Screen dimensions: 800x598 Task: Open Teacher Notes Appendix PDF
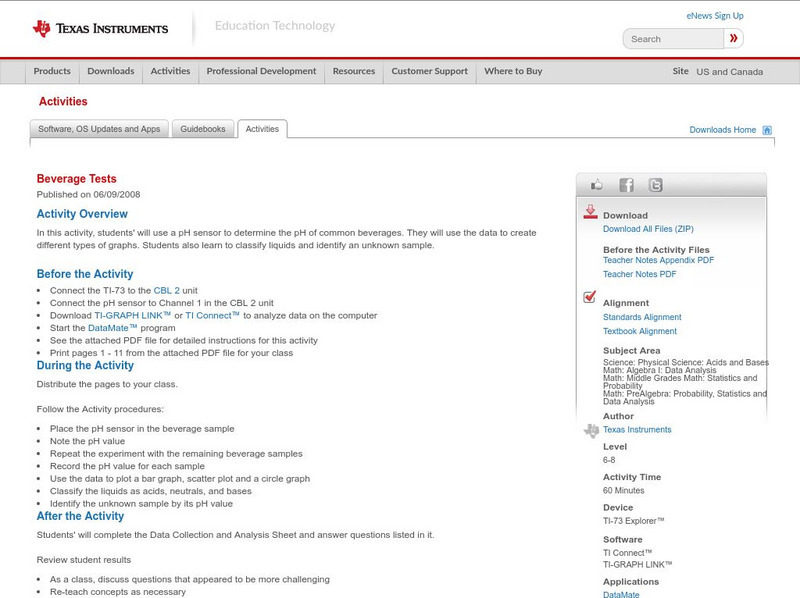point(658,260)
